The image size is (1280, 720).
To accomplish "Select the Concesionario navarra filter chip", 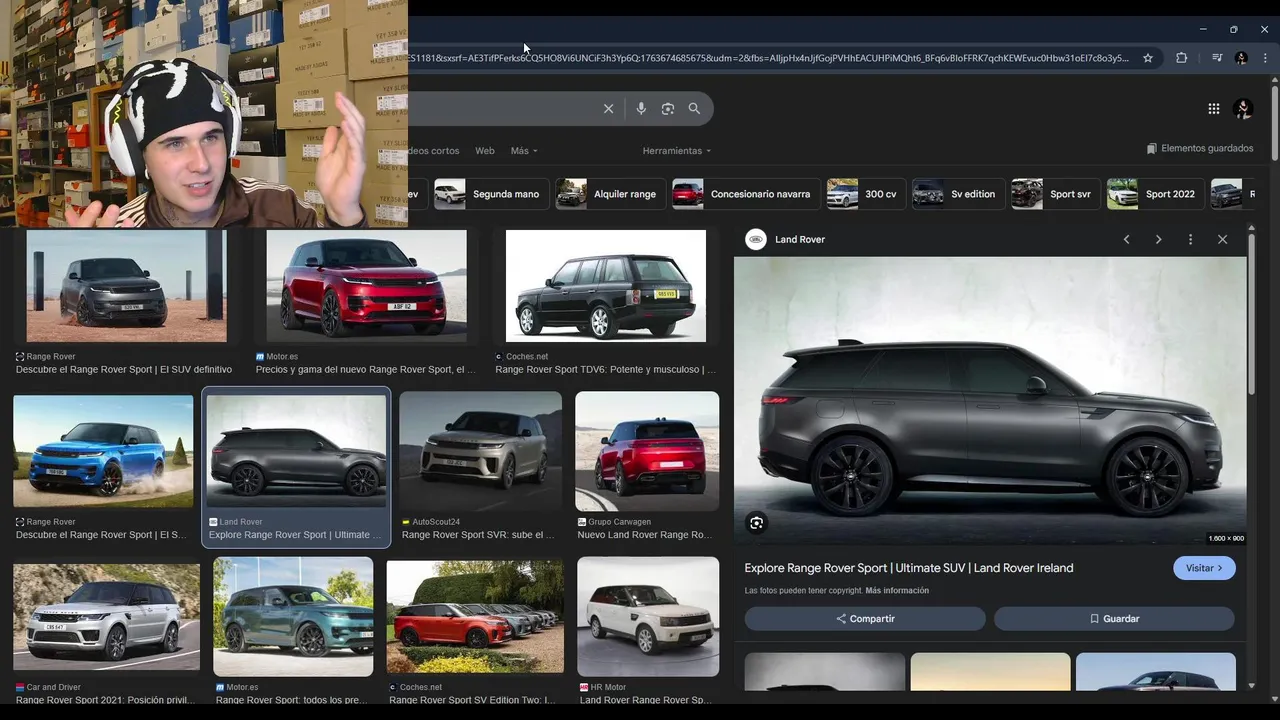I will coord(746,194).
